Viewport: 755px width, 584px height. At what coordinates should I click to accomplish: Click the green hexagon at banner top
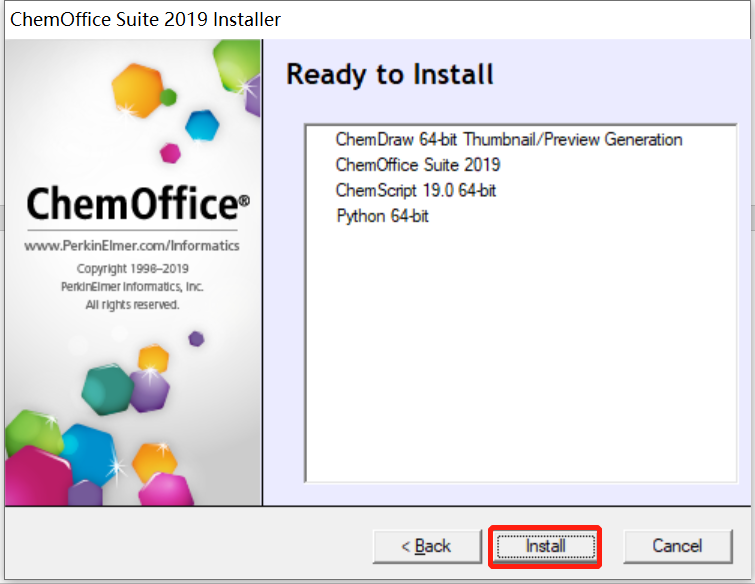[236, 66]
